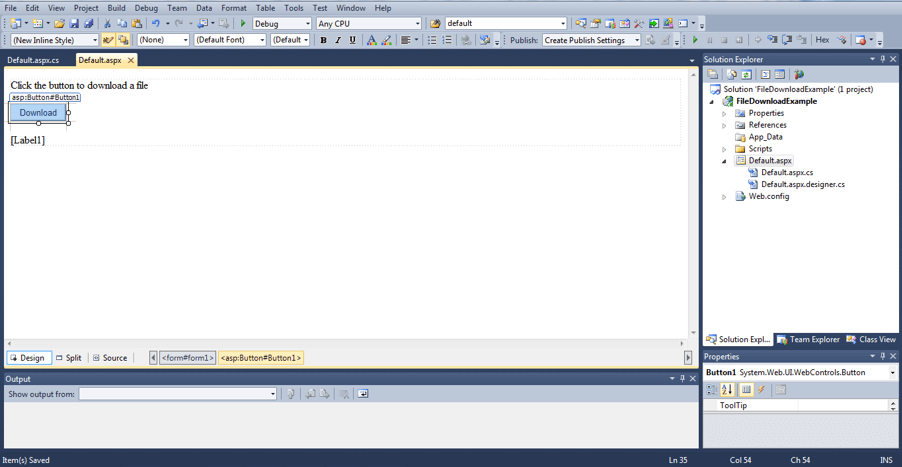Click the Hex display button
This screenshot has height=467, width=902.
pyautogui.click(x=822, y=40)
